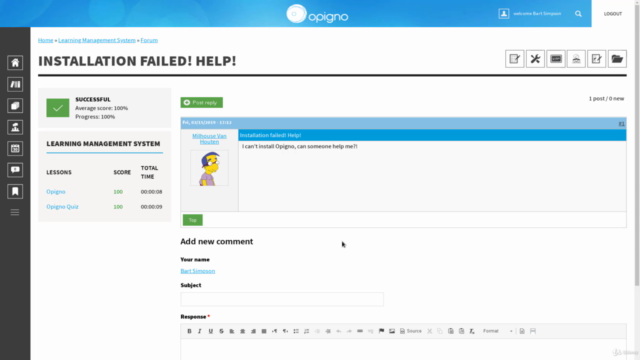Insert a bulleted list in editor

[x=296, y=331]
